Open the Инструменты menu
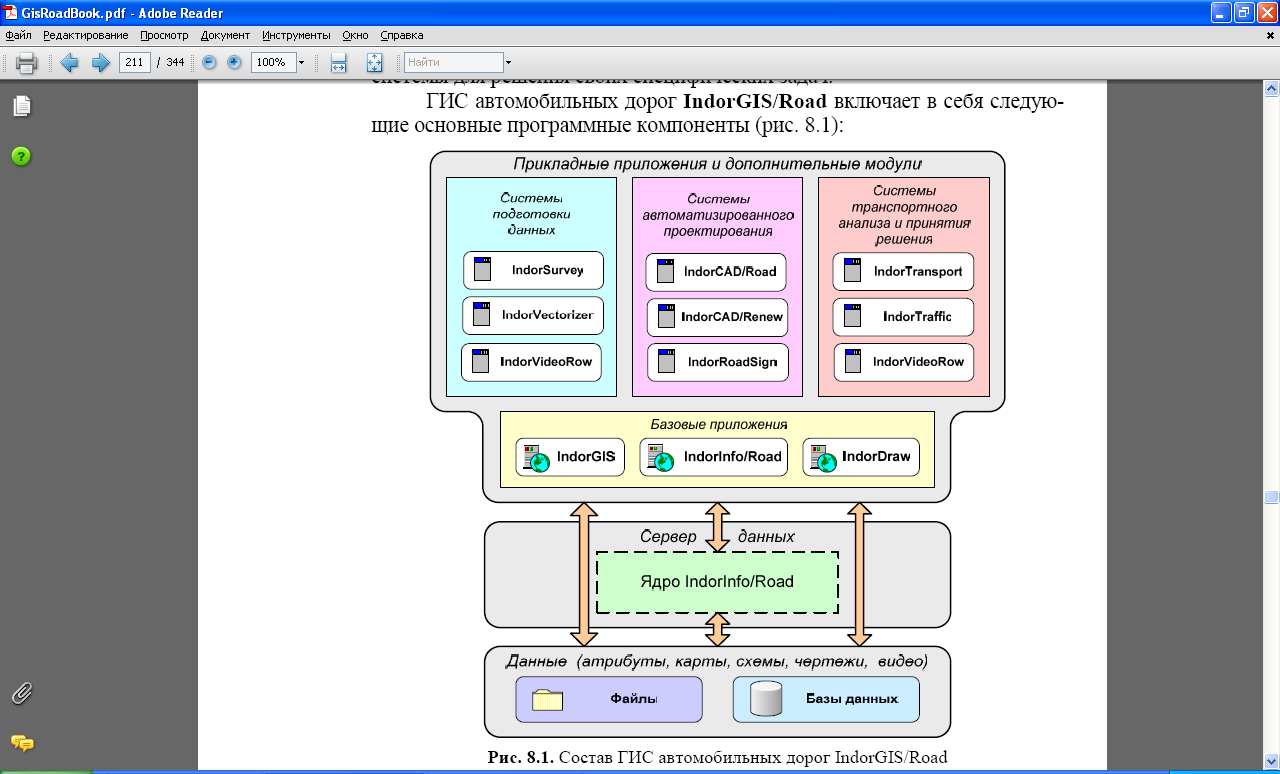The height and width of the screenshot is (774, 1280). tap(296, 35)
